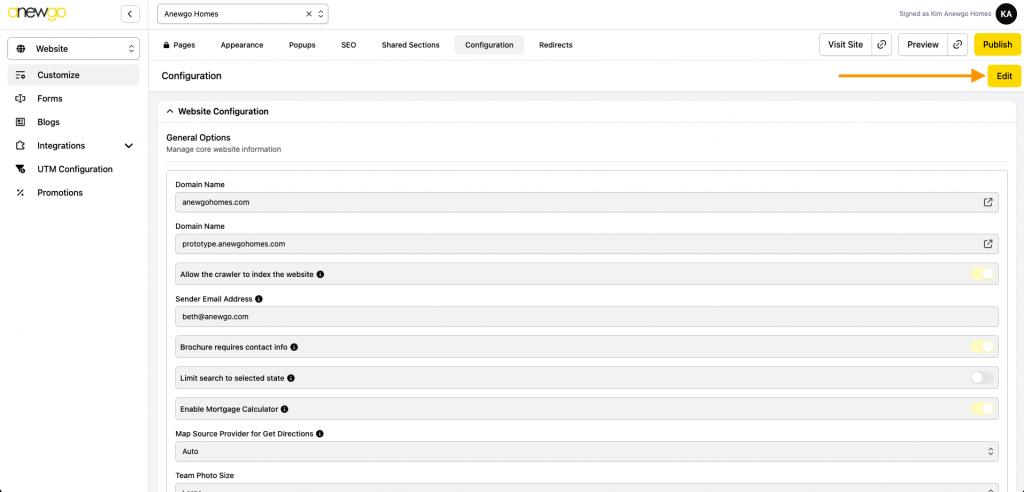Enable Limit search to selected state
The height and width of the screenshot is (492, 1024).
982,378
